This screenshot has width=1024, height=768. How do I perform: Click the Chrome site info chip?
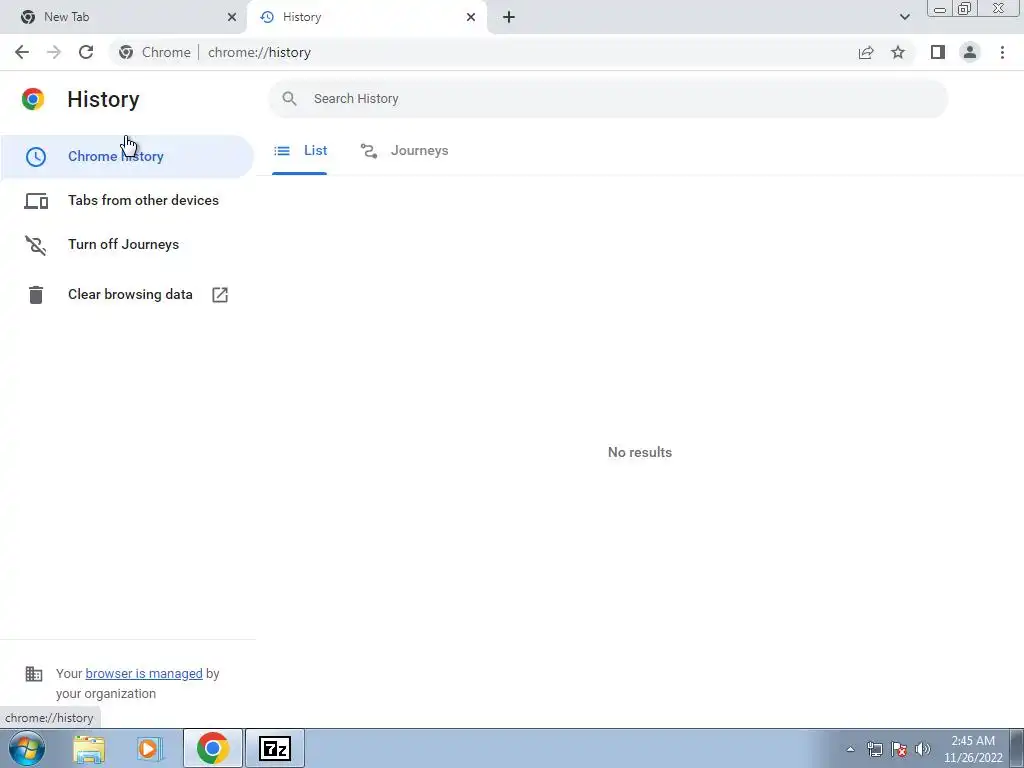tap(155, 52)
